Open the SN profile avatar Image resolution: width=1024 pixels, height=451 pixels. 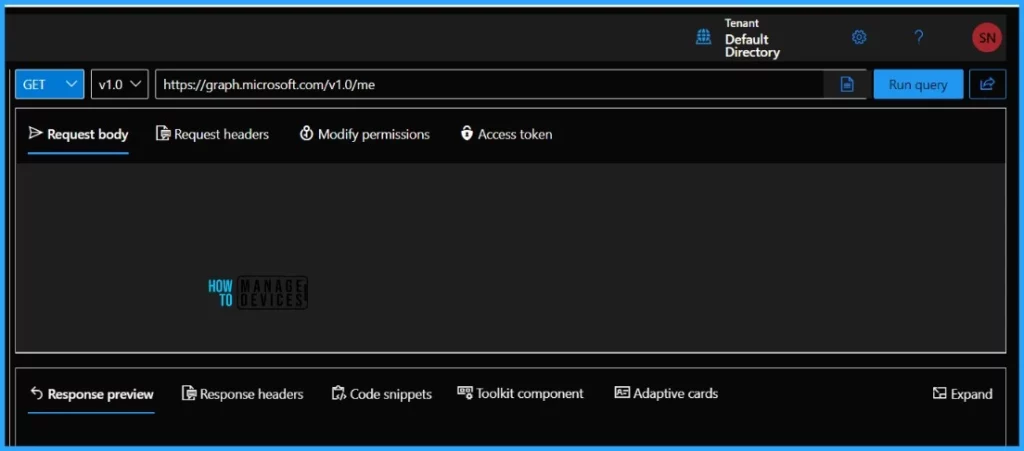[x=987, y=38]
